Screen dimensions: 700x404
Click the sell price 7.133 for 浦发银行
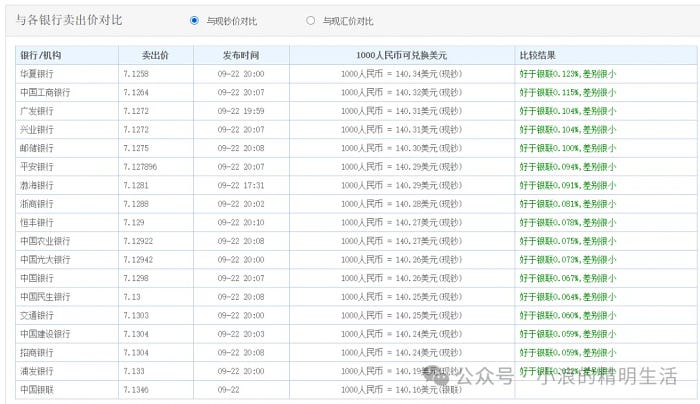click(x=134, y=371)
